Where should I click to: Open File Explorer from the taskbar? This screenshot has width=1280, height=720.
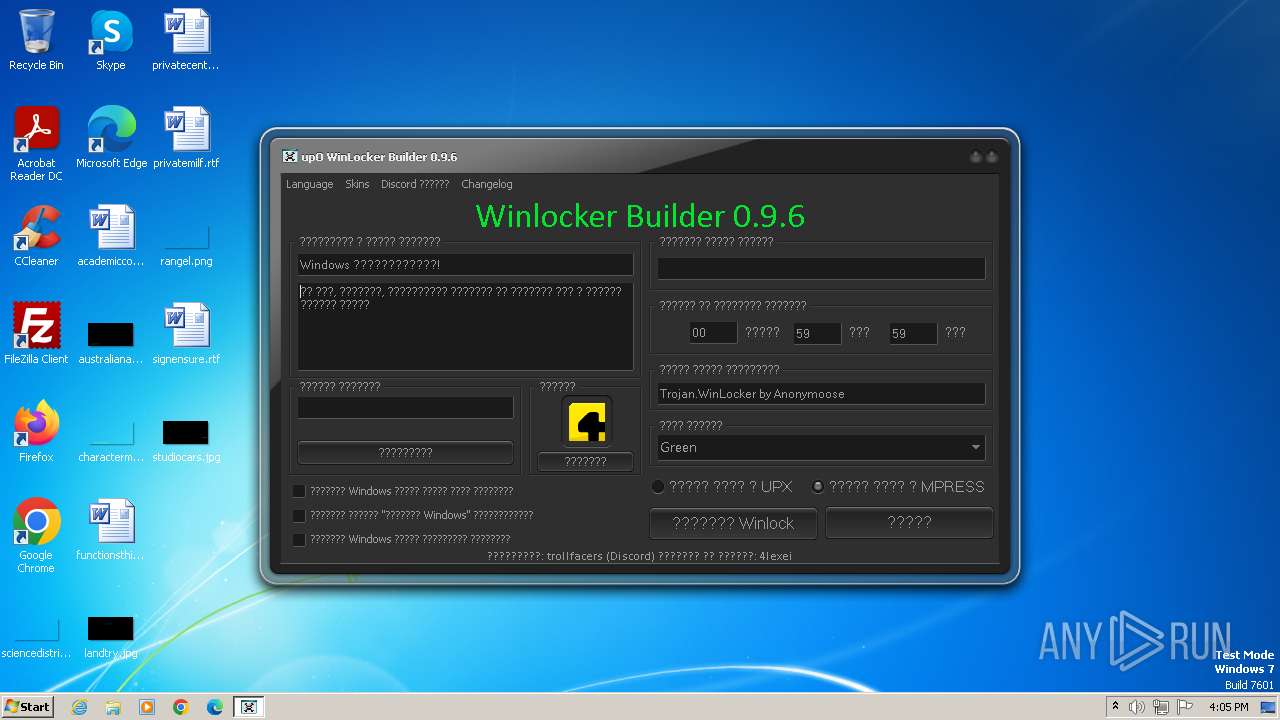pyautogui.click(x=113, y=707)
